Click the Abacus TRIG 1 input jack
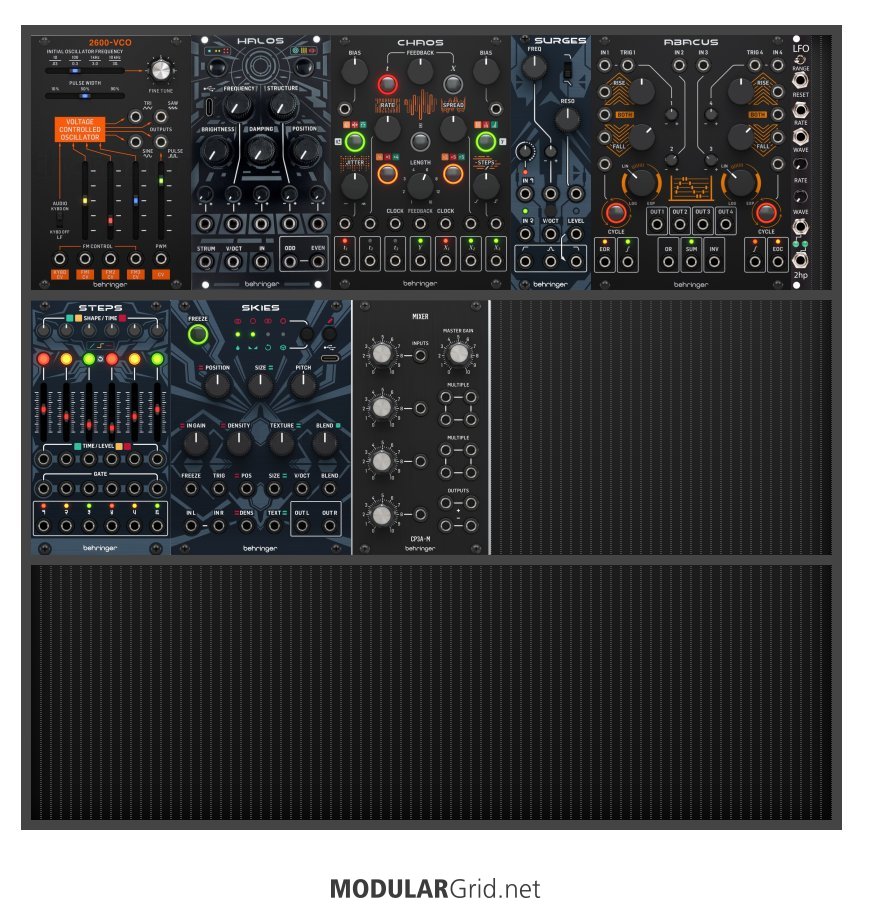Screen dimensions: 872x910 pos(627,65)
